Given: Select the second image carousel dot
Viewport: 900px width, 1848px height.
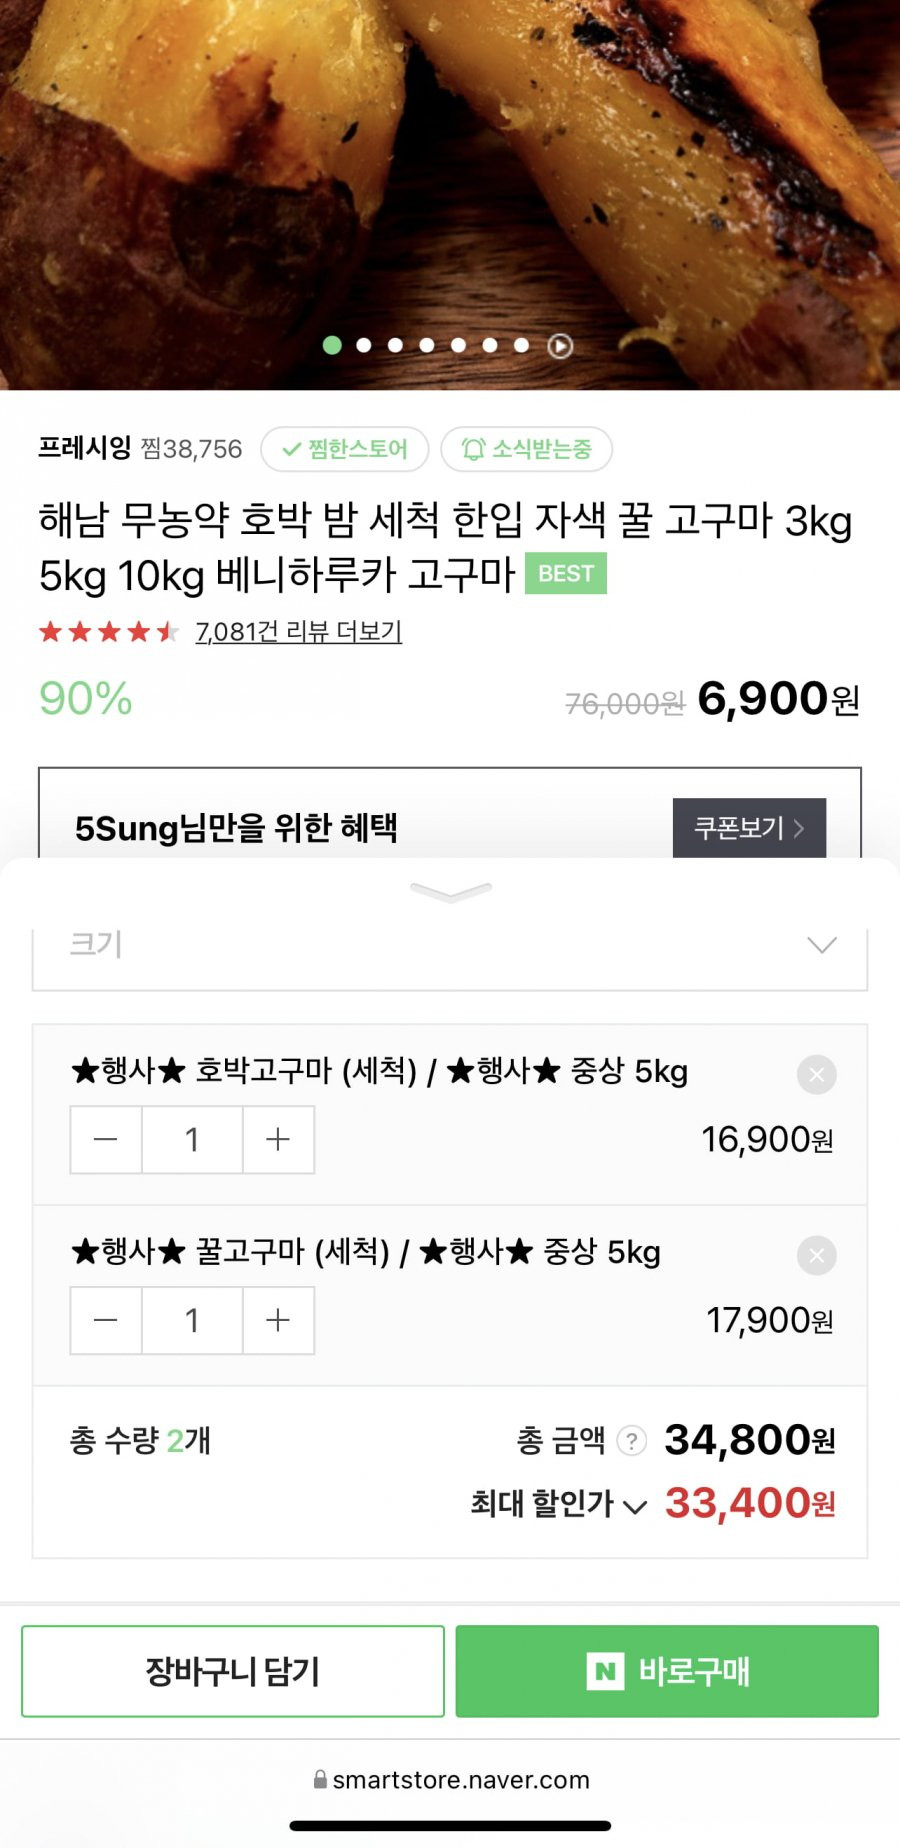Looking at the screenshot, I should [364, 345].
